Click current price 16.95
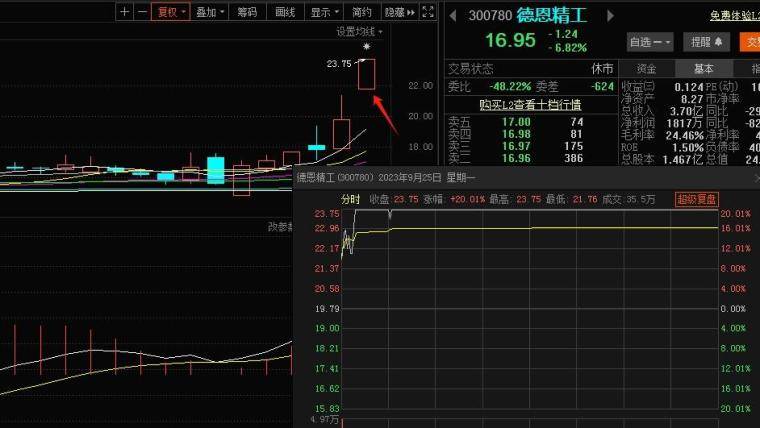The height and width of the screenshot is (428, 760). [510, 40]
